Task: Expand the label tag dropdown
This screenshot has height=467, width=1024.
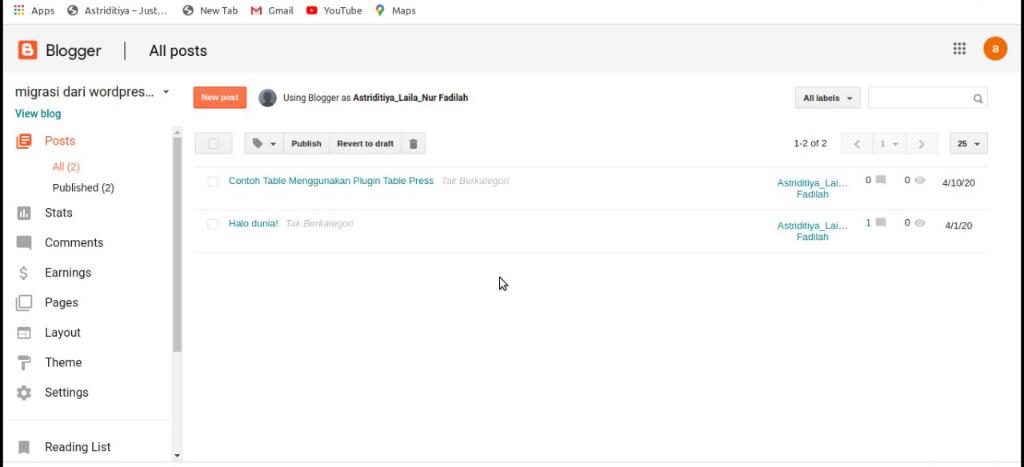Action: tap(264, 144)
